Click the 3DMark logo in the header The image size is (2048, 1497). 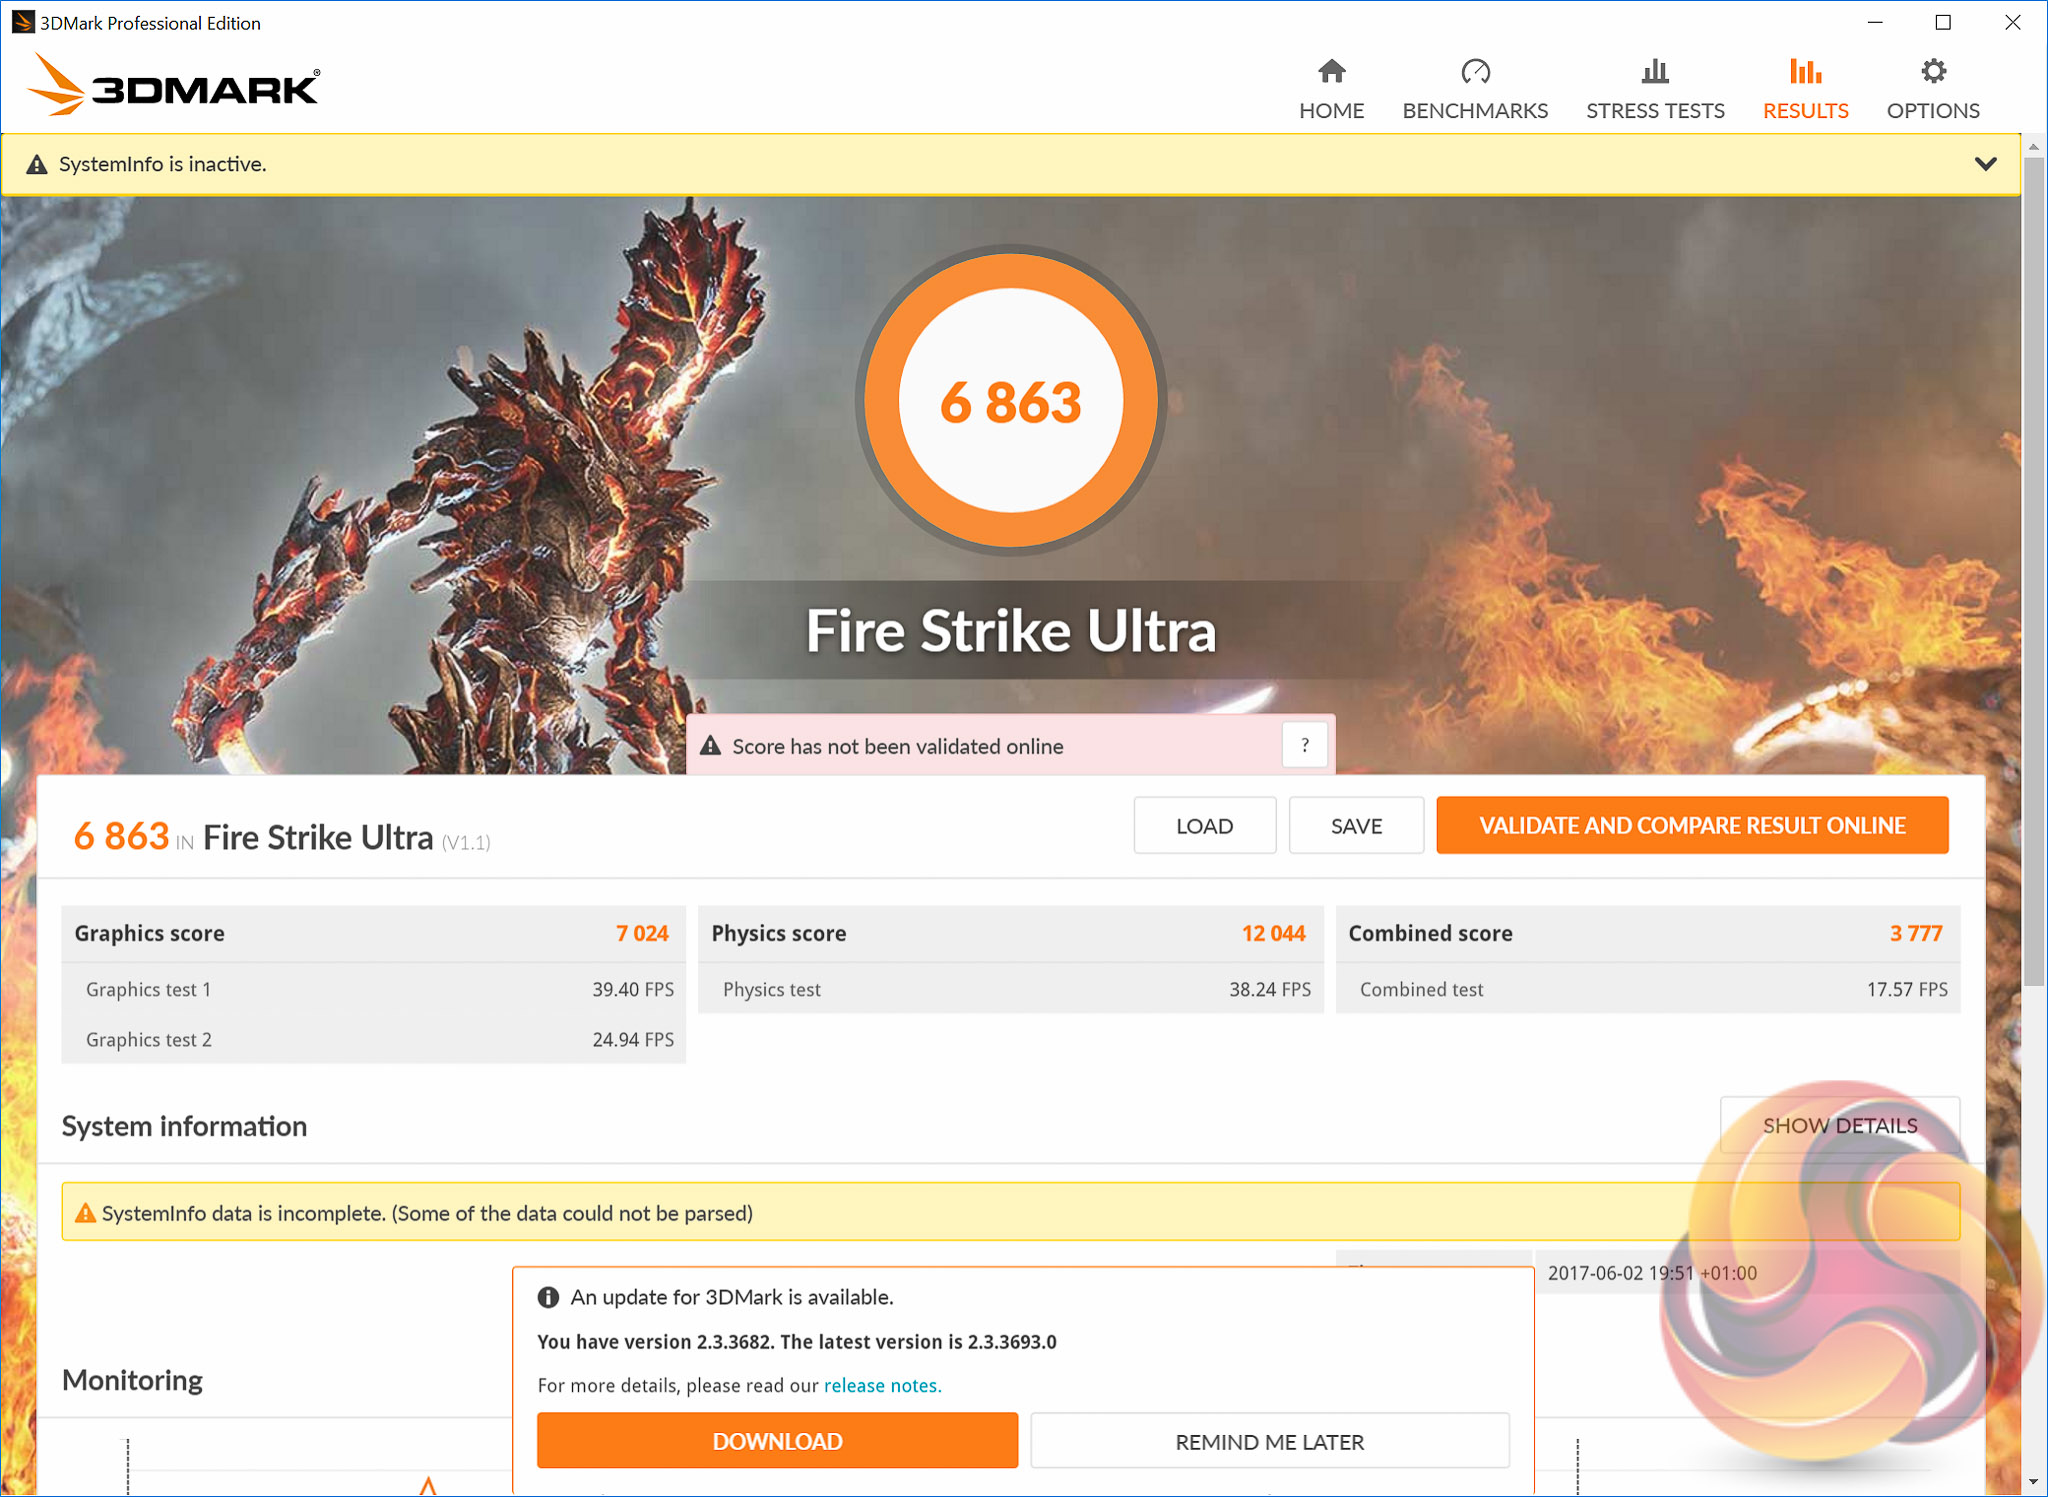point(174,86)
